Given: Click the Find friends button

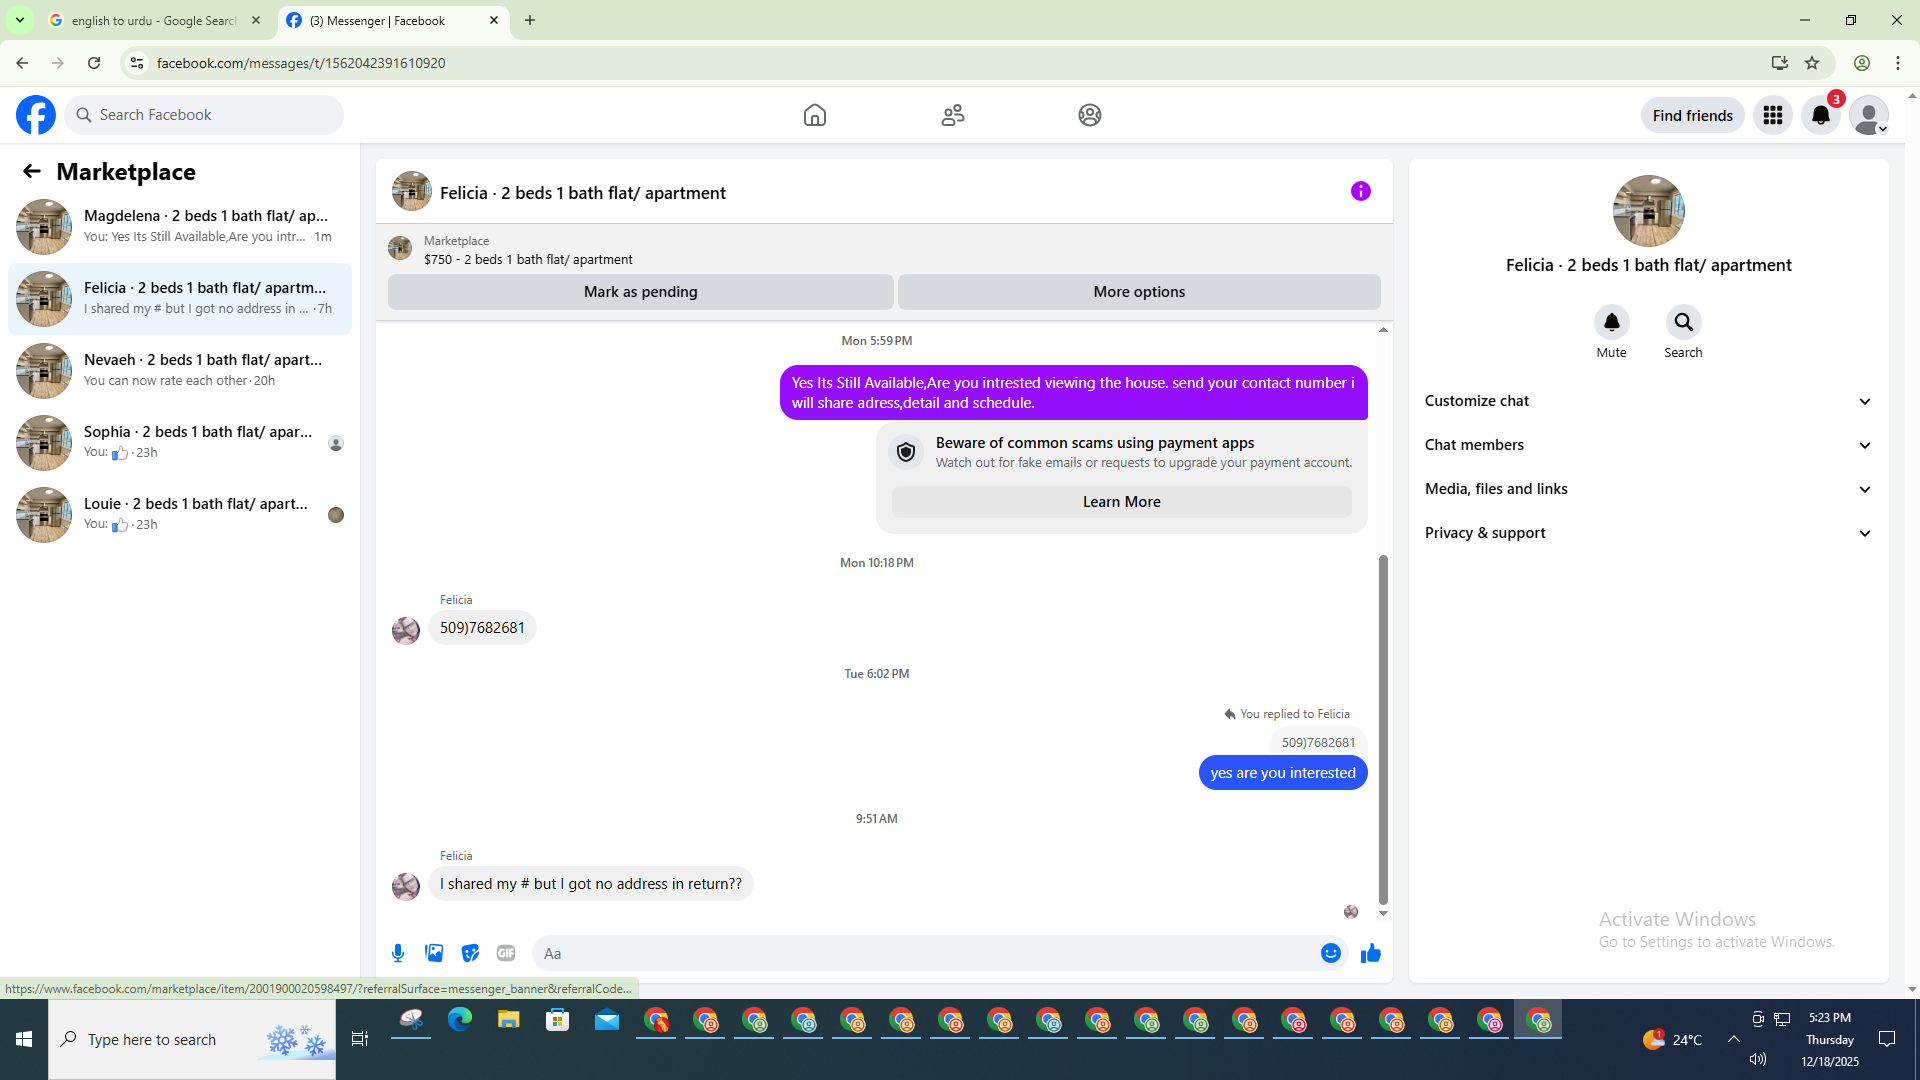Looking at the screenshot, I should click(x=1693, y=115).
